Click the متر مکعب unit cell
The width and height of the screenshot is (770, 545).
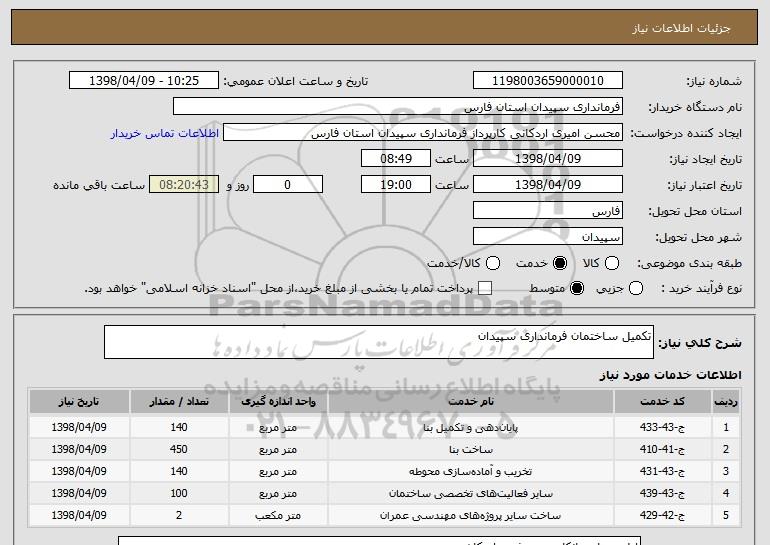click(x=278, y=516)
